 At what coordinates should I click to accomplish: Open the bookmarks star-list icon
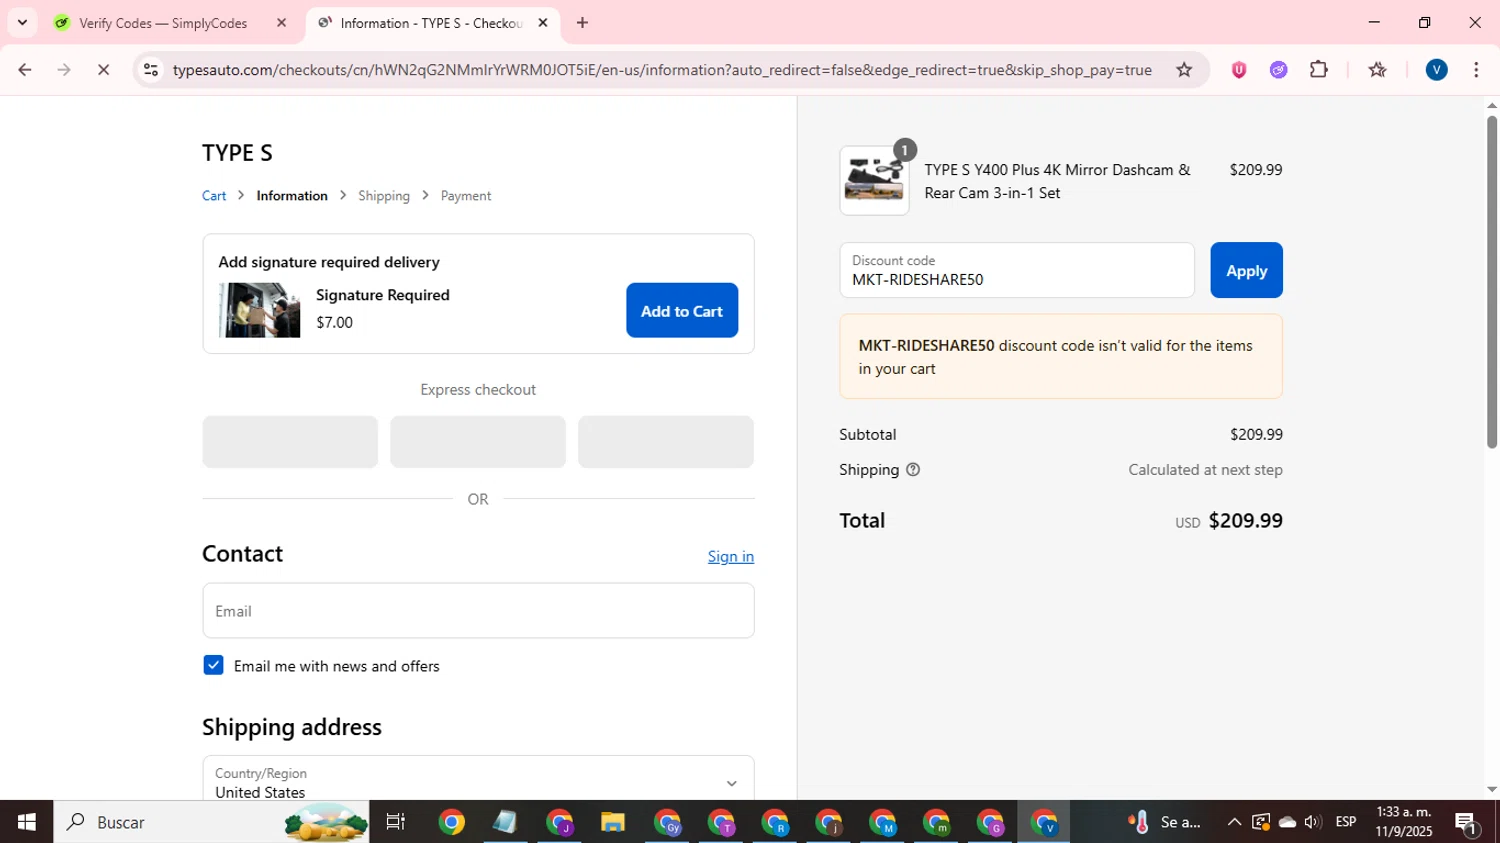coord(1378,70)
